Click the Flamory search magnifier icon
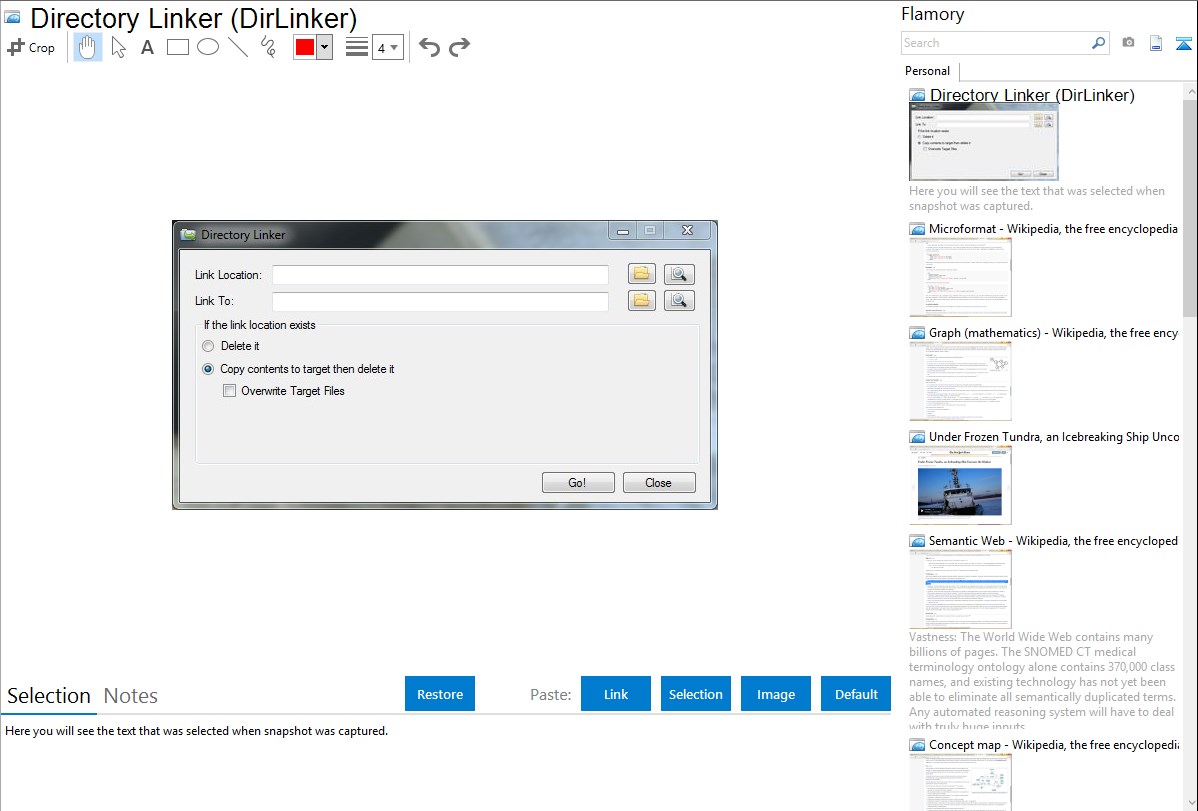The height and width of the screenshot is (811, 1198). 1098,43
